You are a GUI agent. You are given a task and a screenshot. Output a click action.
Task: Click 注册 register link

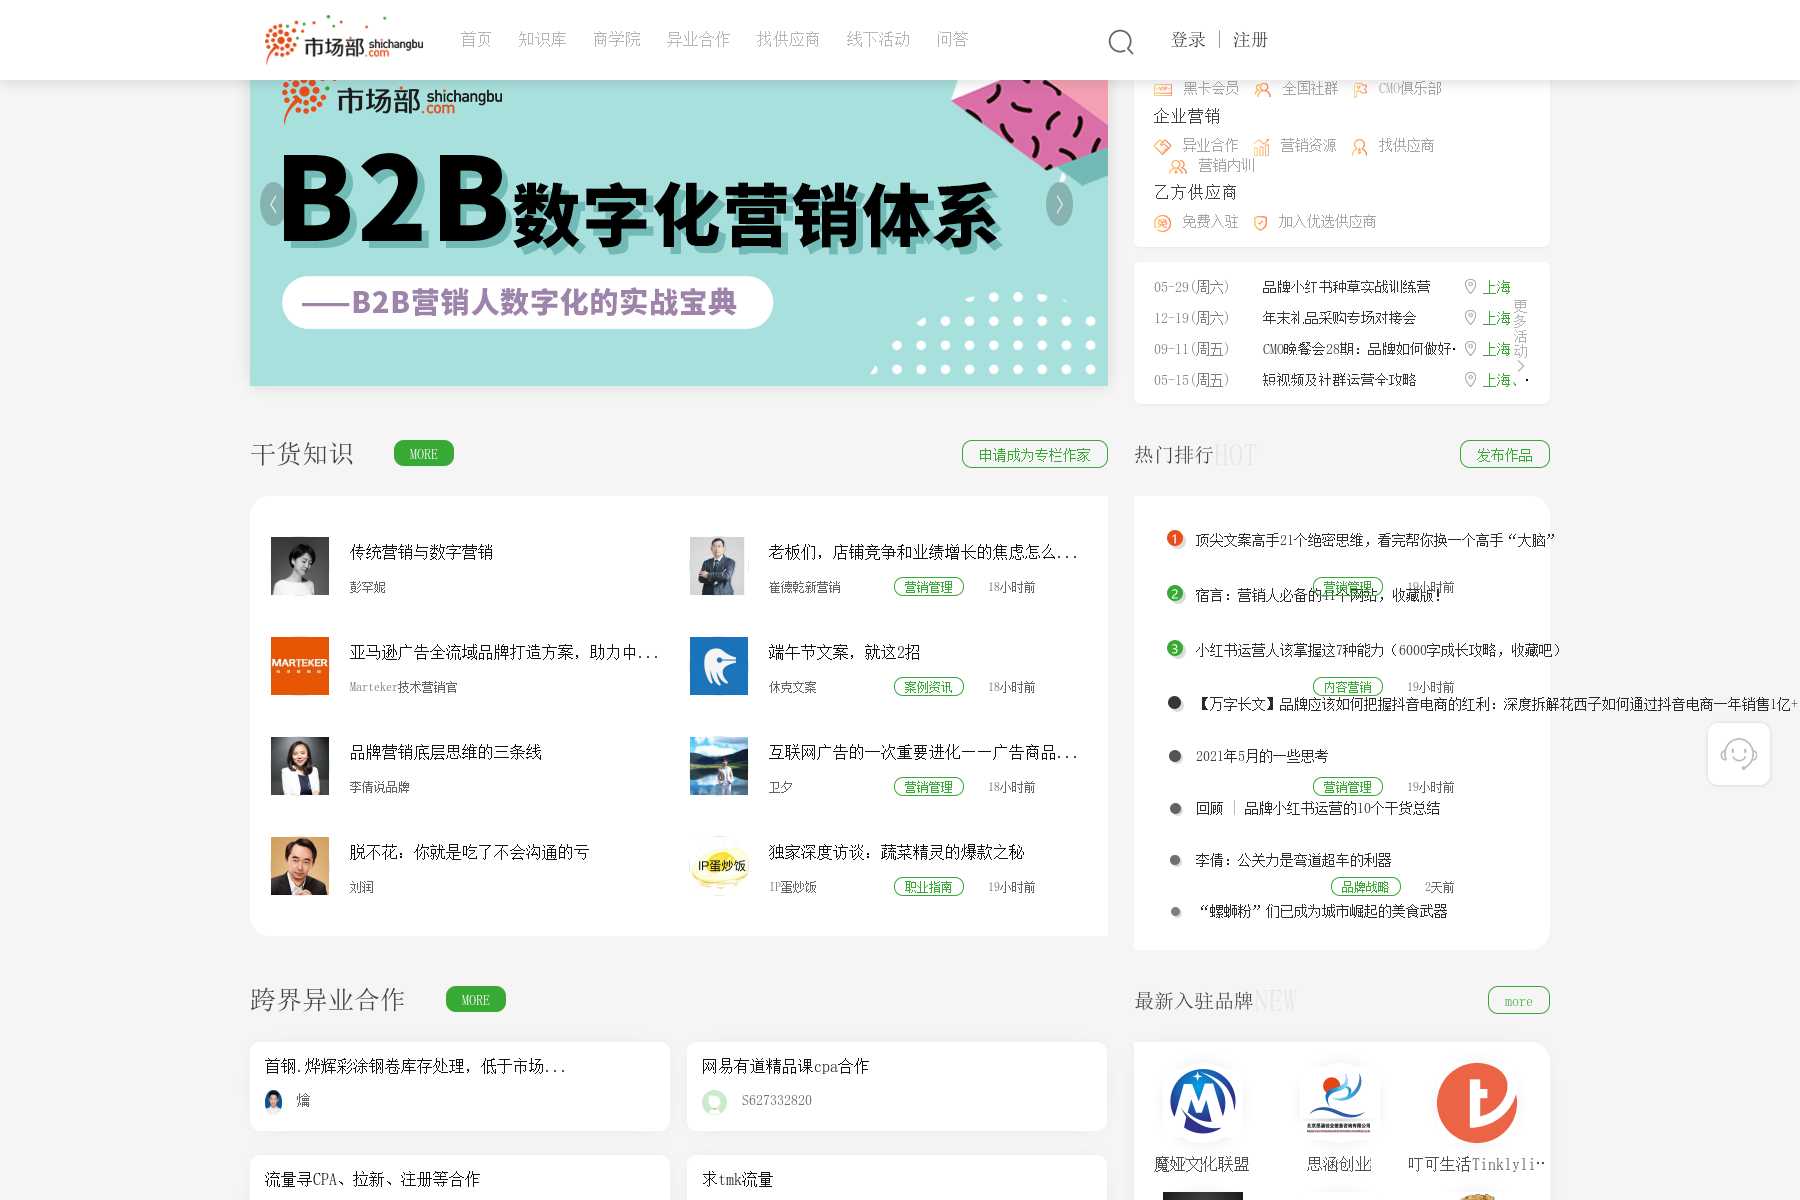(1250, 40)
